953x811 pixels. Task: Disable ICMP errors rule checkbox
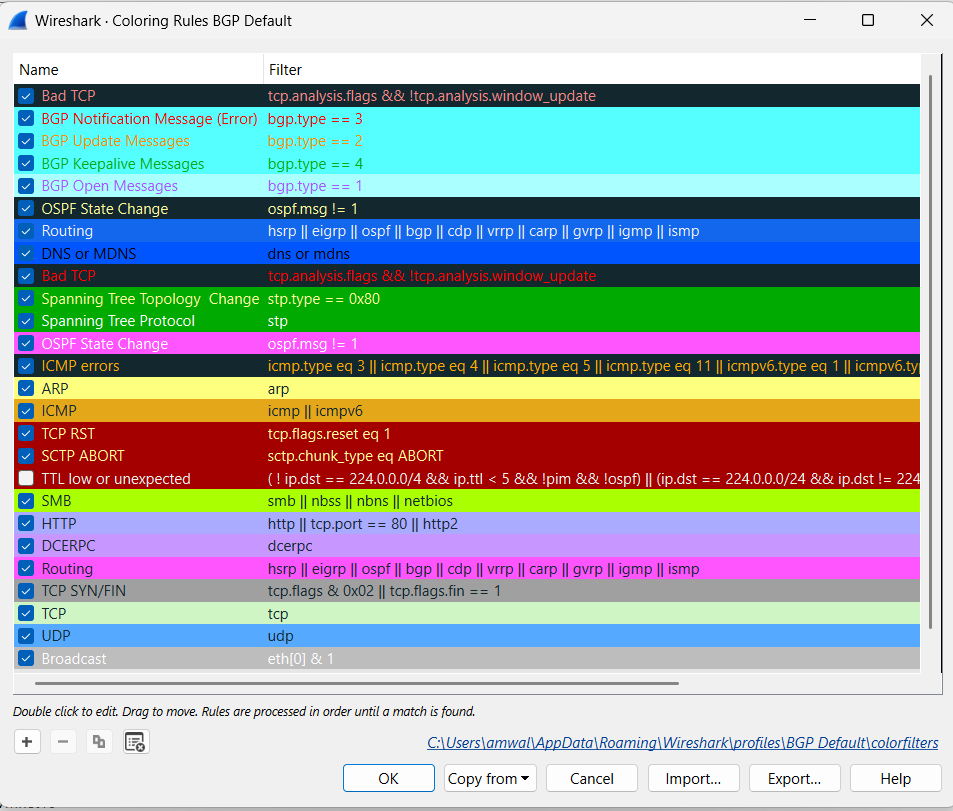click(x=26, y=366)
